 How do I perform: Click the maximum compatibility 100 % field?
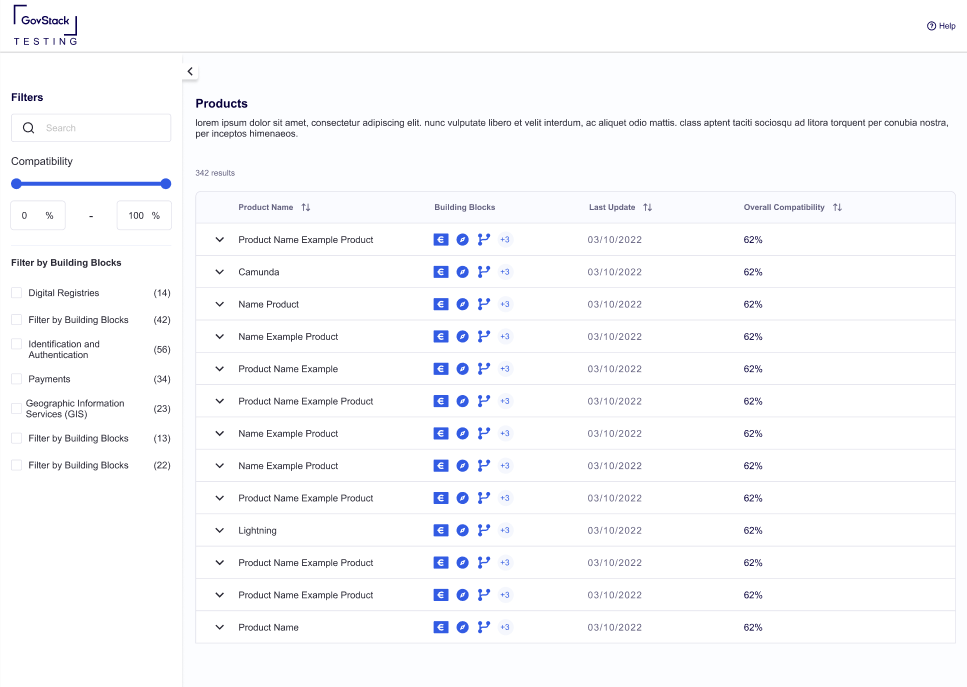click(x=144, y=215)
